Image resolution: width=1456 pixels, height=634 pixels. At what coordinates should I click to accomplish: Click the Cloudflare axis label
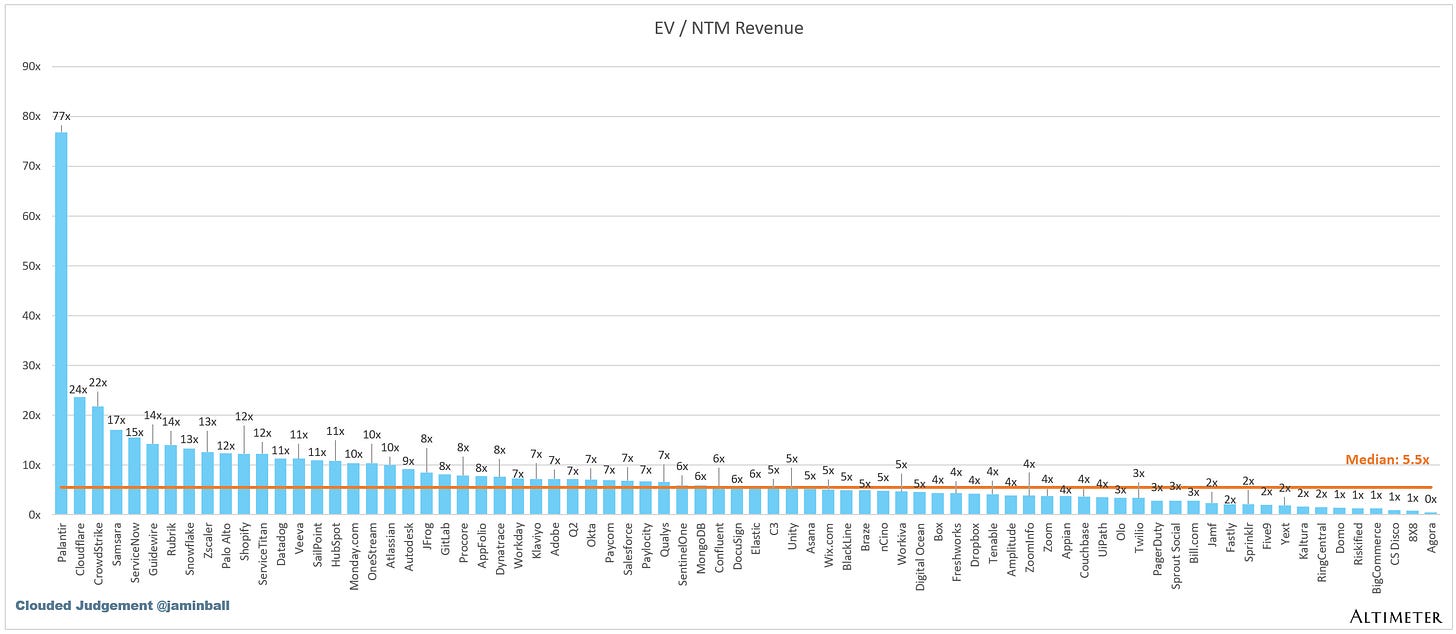(79, 547)
